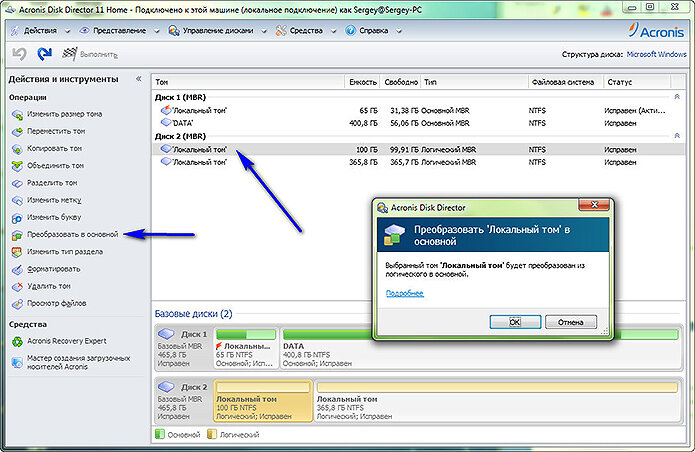Collapse the Действия и инструменты panel

point(139,79)
